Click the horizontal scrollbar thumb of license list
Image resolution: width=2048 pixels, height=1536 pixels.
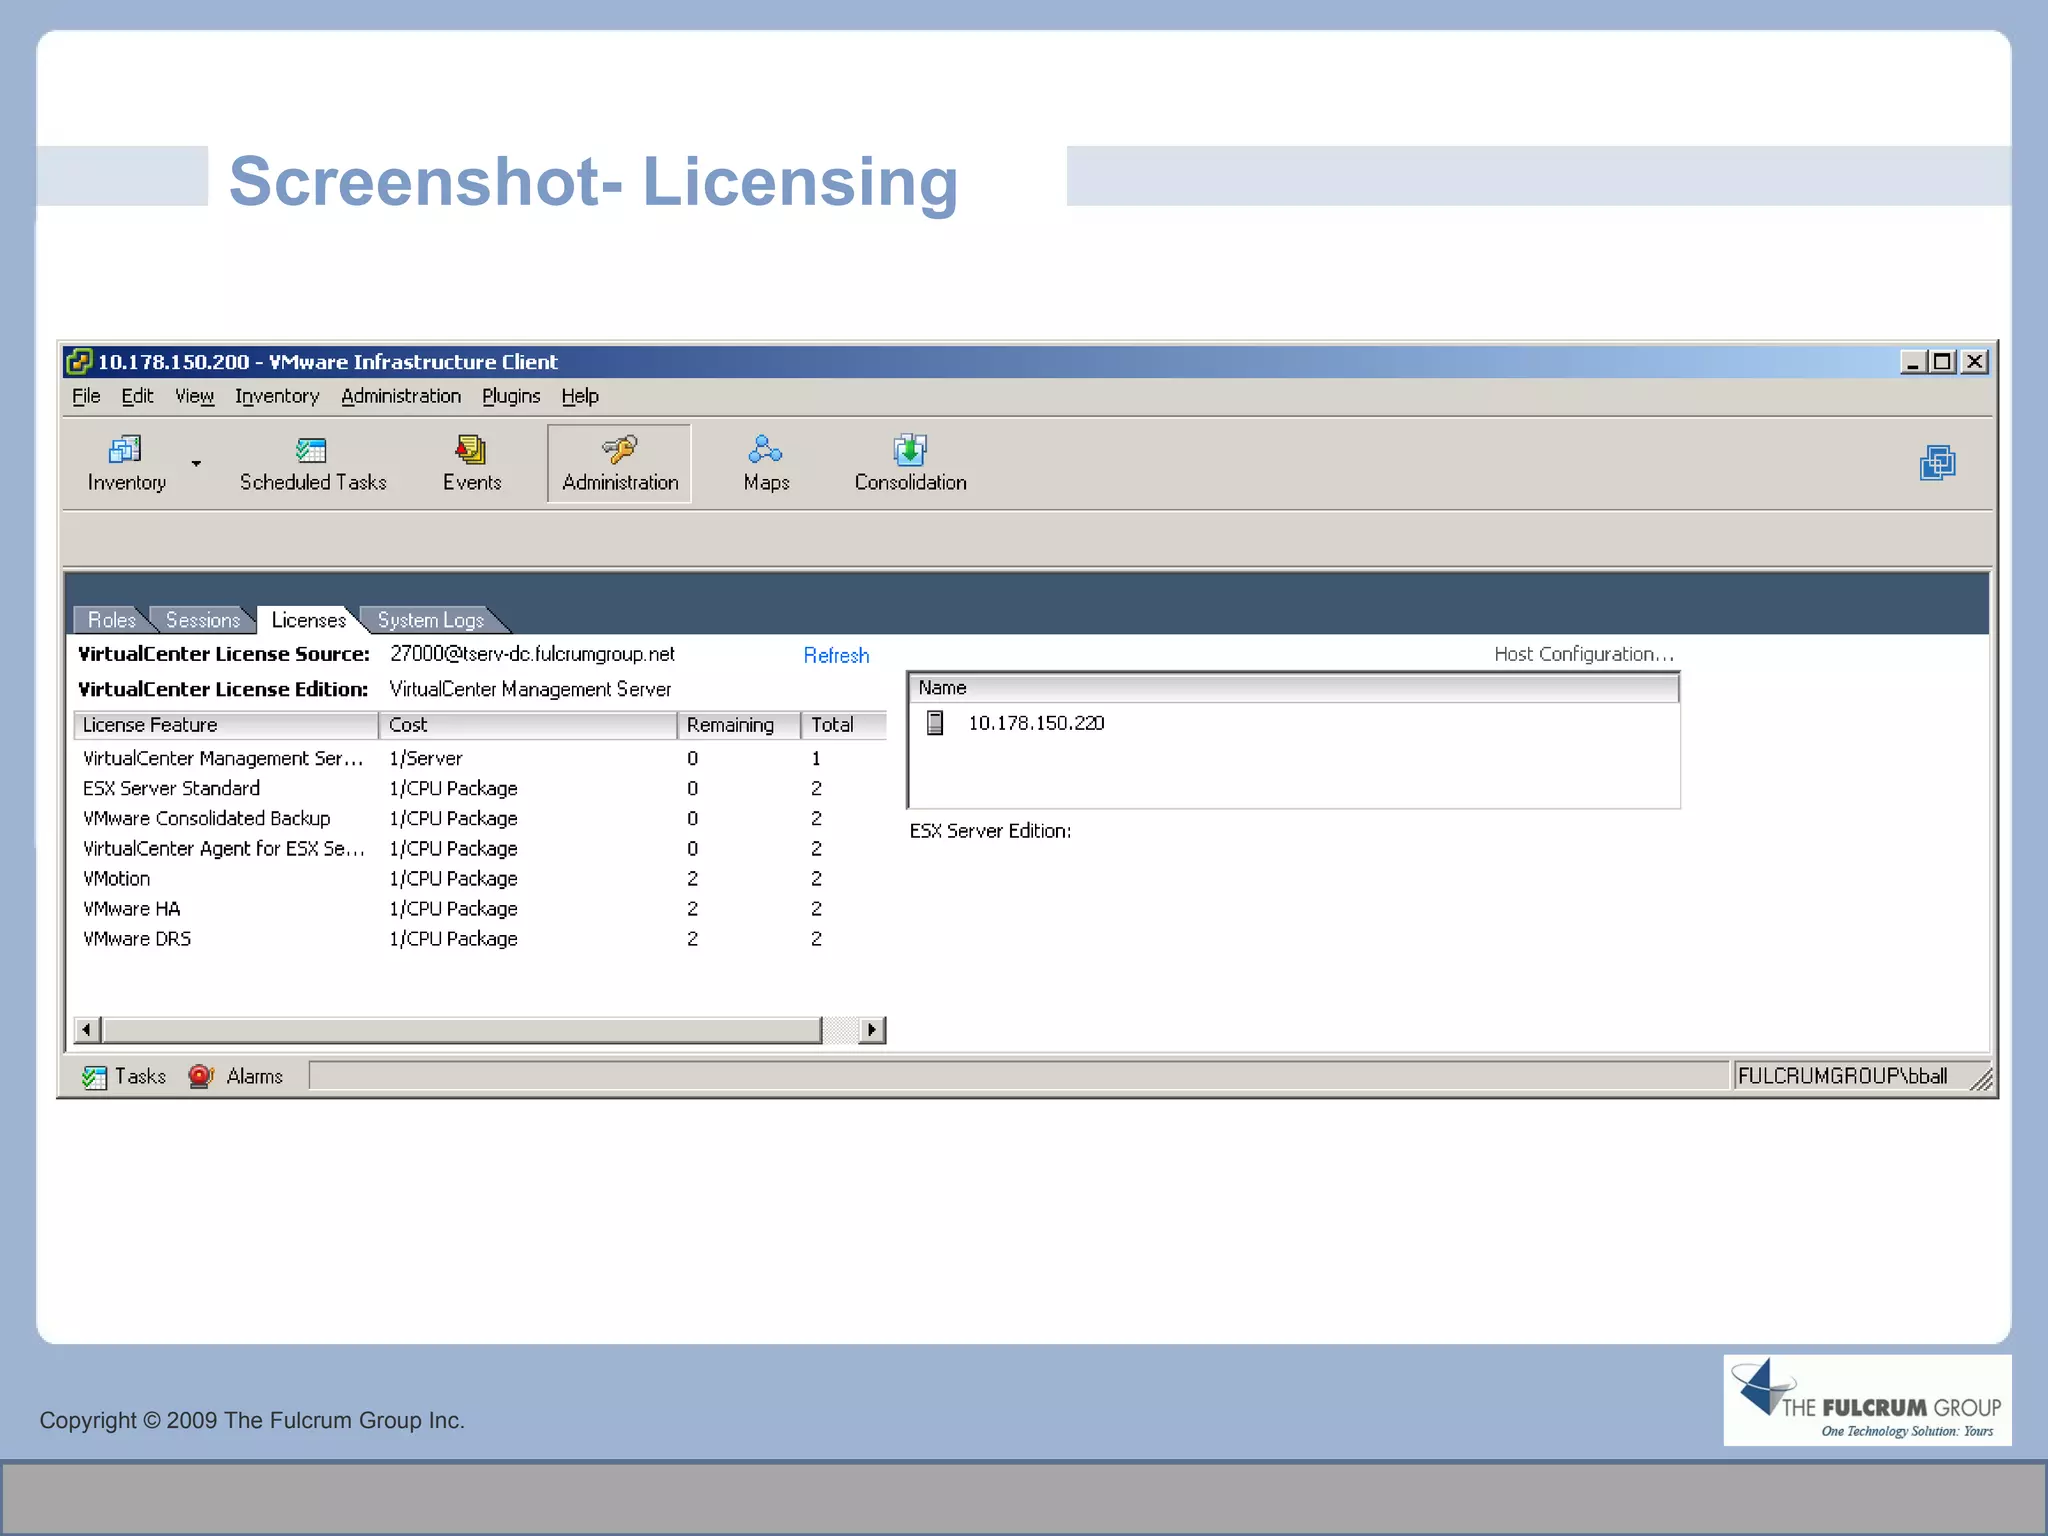(462, 1030)
